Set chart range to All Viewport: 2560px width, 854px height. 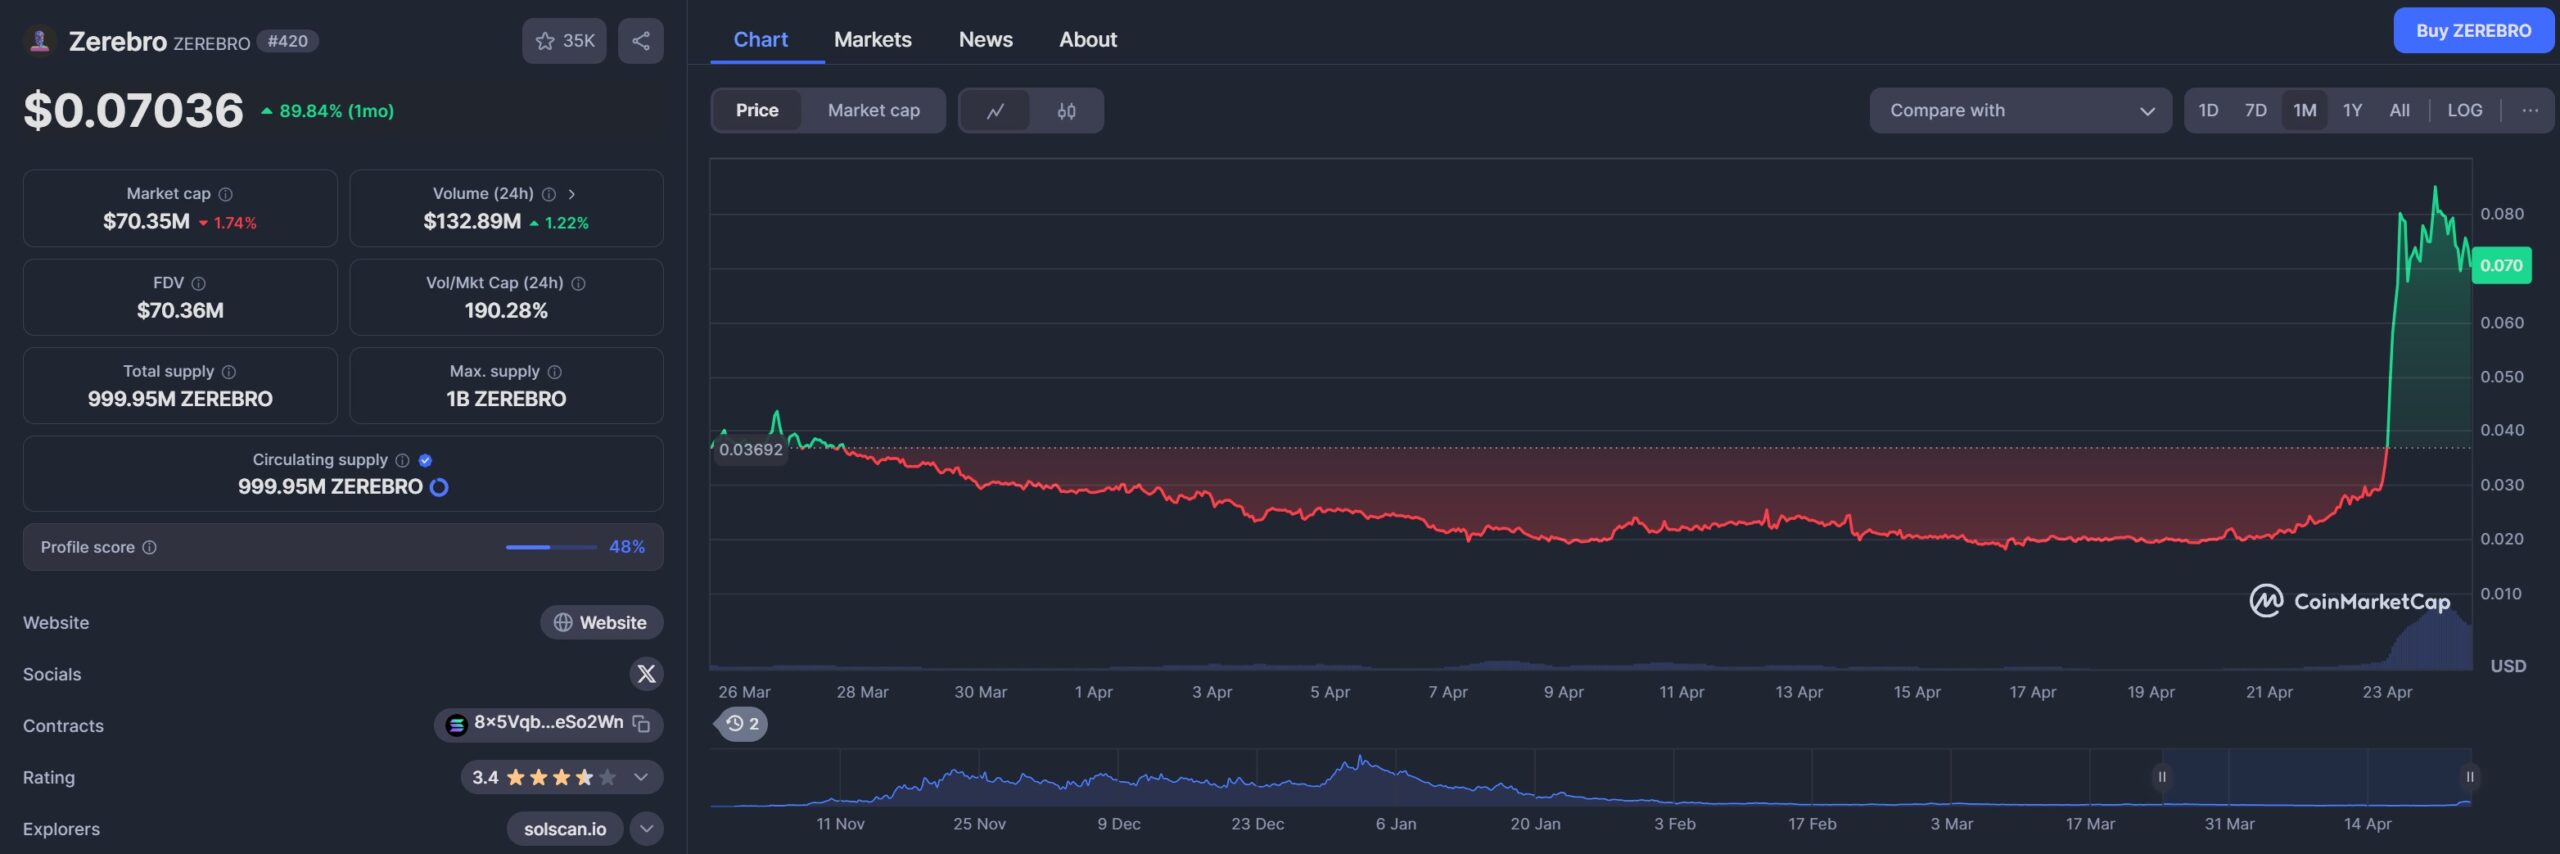tap(2400, 111)
